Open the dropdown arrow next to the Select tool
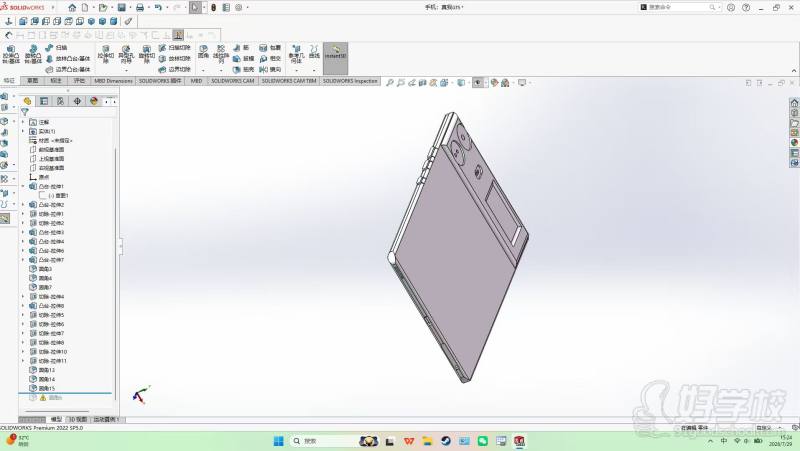Viewport: 800px width, 451px height. pyautogui.click(x=204, y=8)
